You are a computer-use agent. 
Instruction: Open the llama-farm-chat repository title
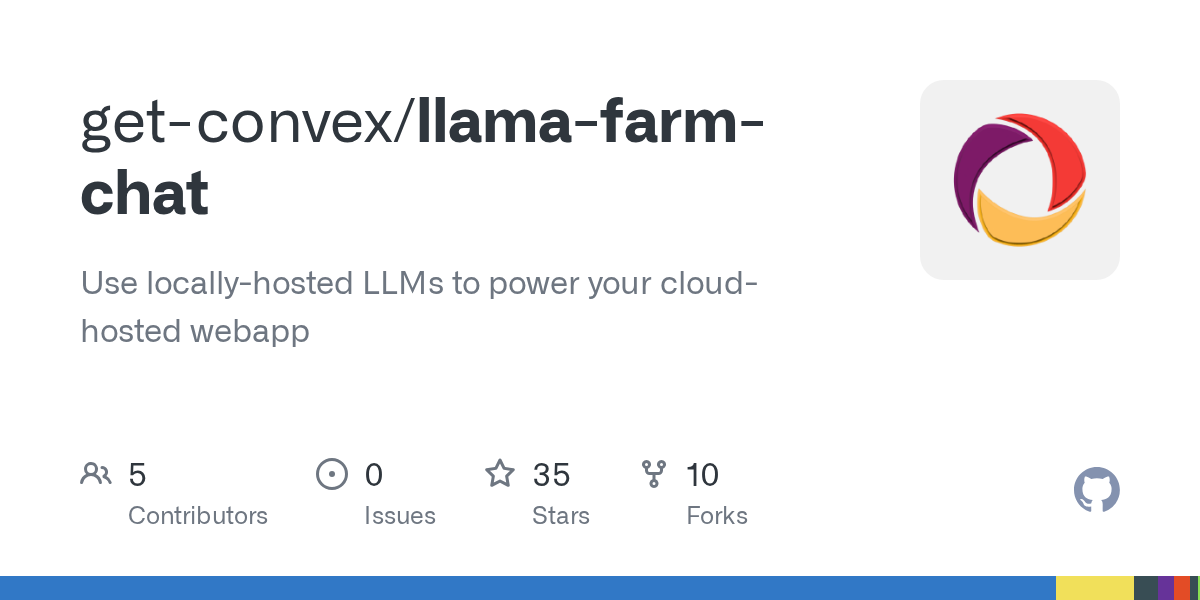(x=590, y=121)
